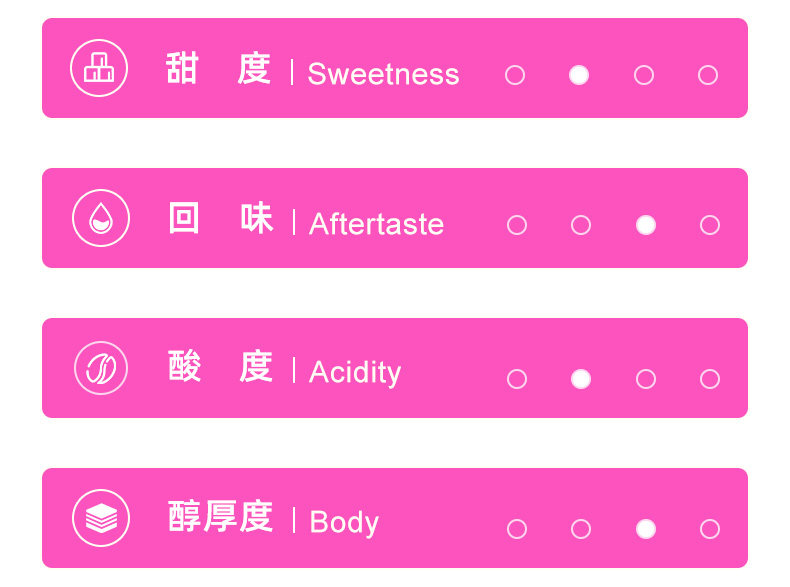Click the sugar cubes Sweetness icon

click(x=99, y=68)
